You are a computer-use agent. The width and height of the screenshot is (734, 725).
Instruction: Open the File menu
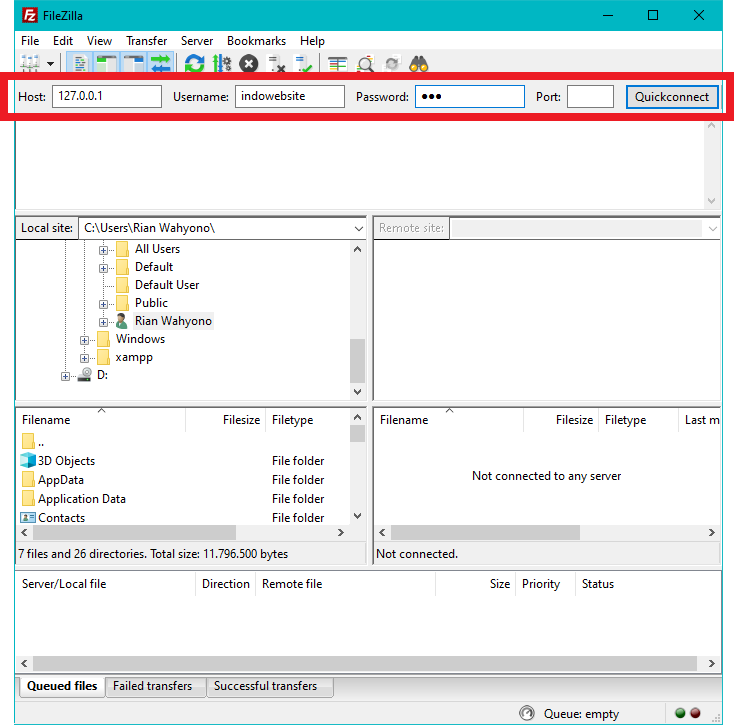[x=30, y=41]
